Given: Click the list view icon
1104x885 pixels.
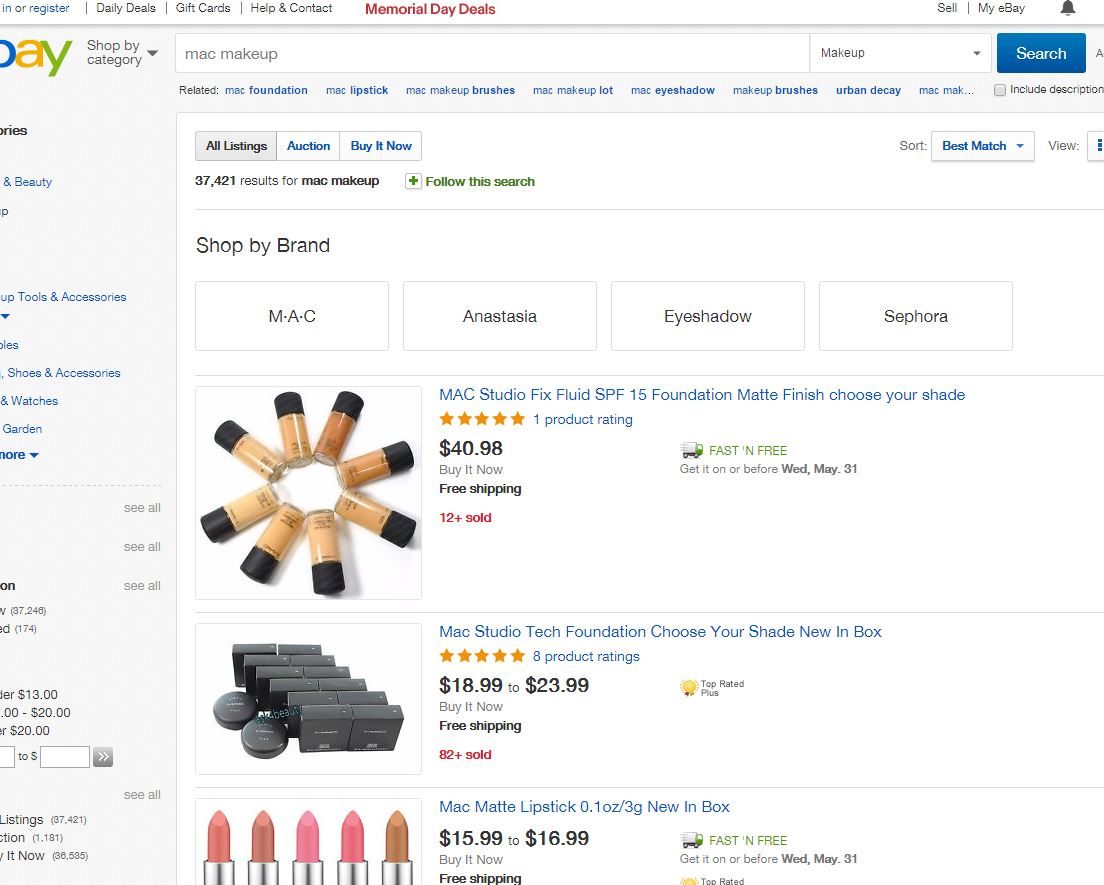Looking at the screenshot, I should pyautogui.click(x=1099, y=146).
